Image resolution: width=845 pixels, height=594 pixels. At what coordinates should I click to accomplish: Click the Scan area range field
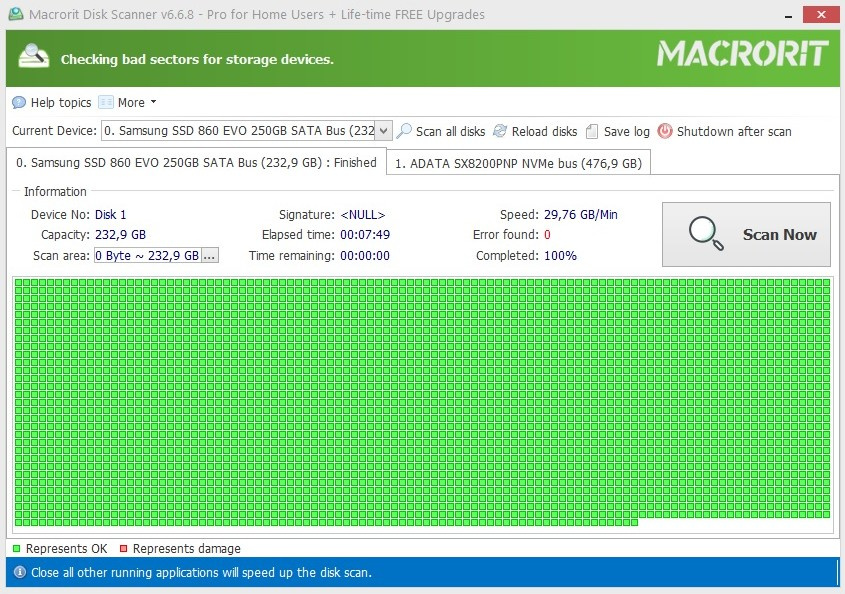click(148, 255)
